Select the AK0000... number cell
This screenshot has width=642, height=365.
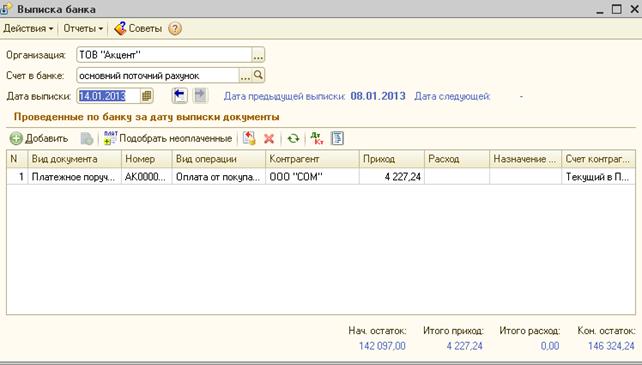[x=147, y=177]
